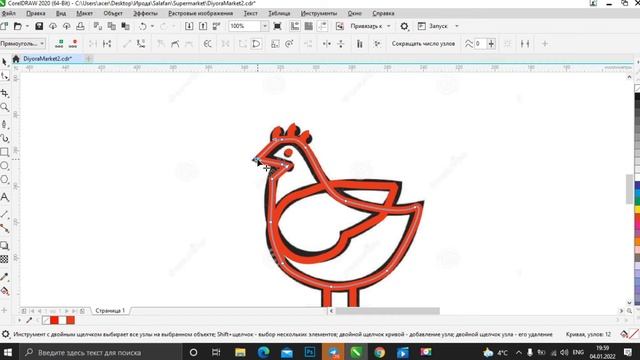Image resolution: width=640 pixels, height=360 pixels.
Task: Select the Pick tool in toolbox
Action: (4, 62)
